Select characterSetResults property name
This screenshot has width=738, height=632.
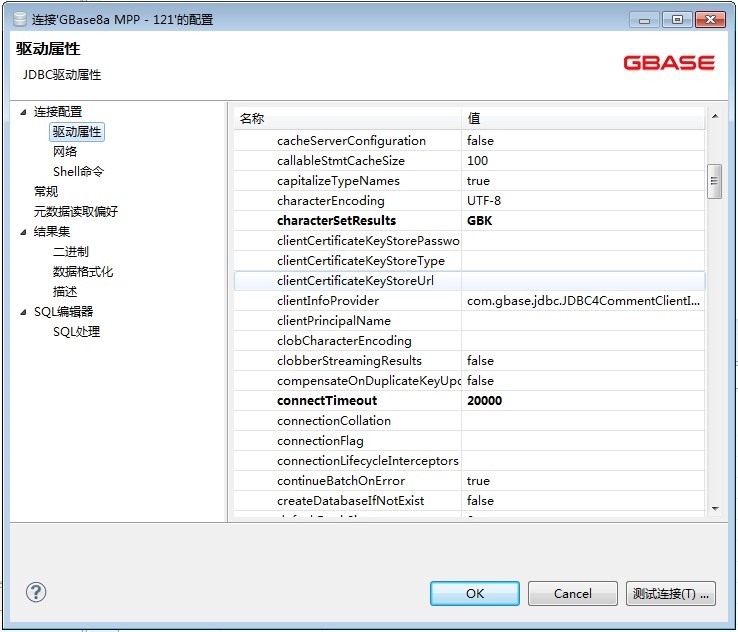[x=337, y=221]
